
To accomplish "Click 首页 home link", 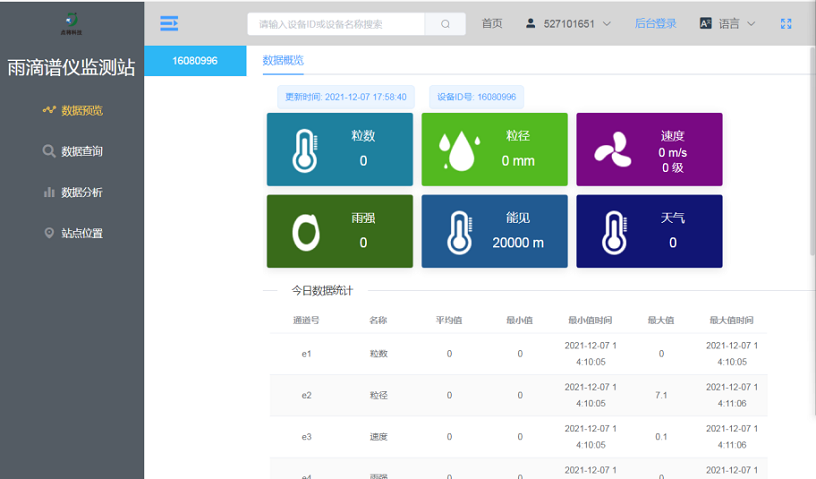I will pyautogui.click(x=492, y=24).
